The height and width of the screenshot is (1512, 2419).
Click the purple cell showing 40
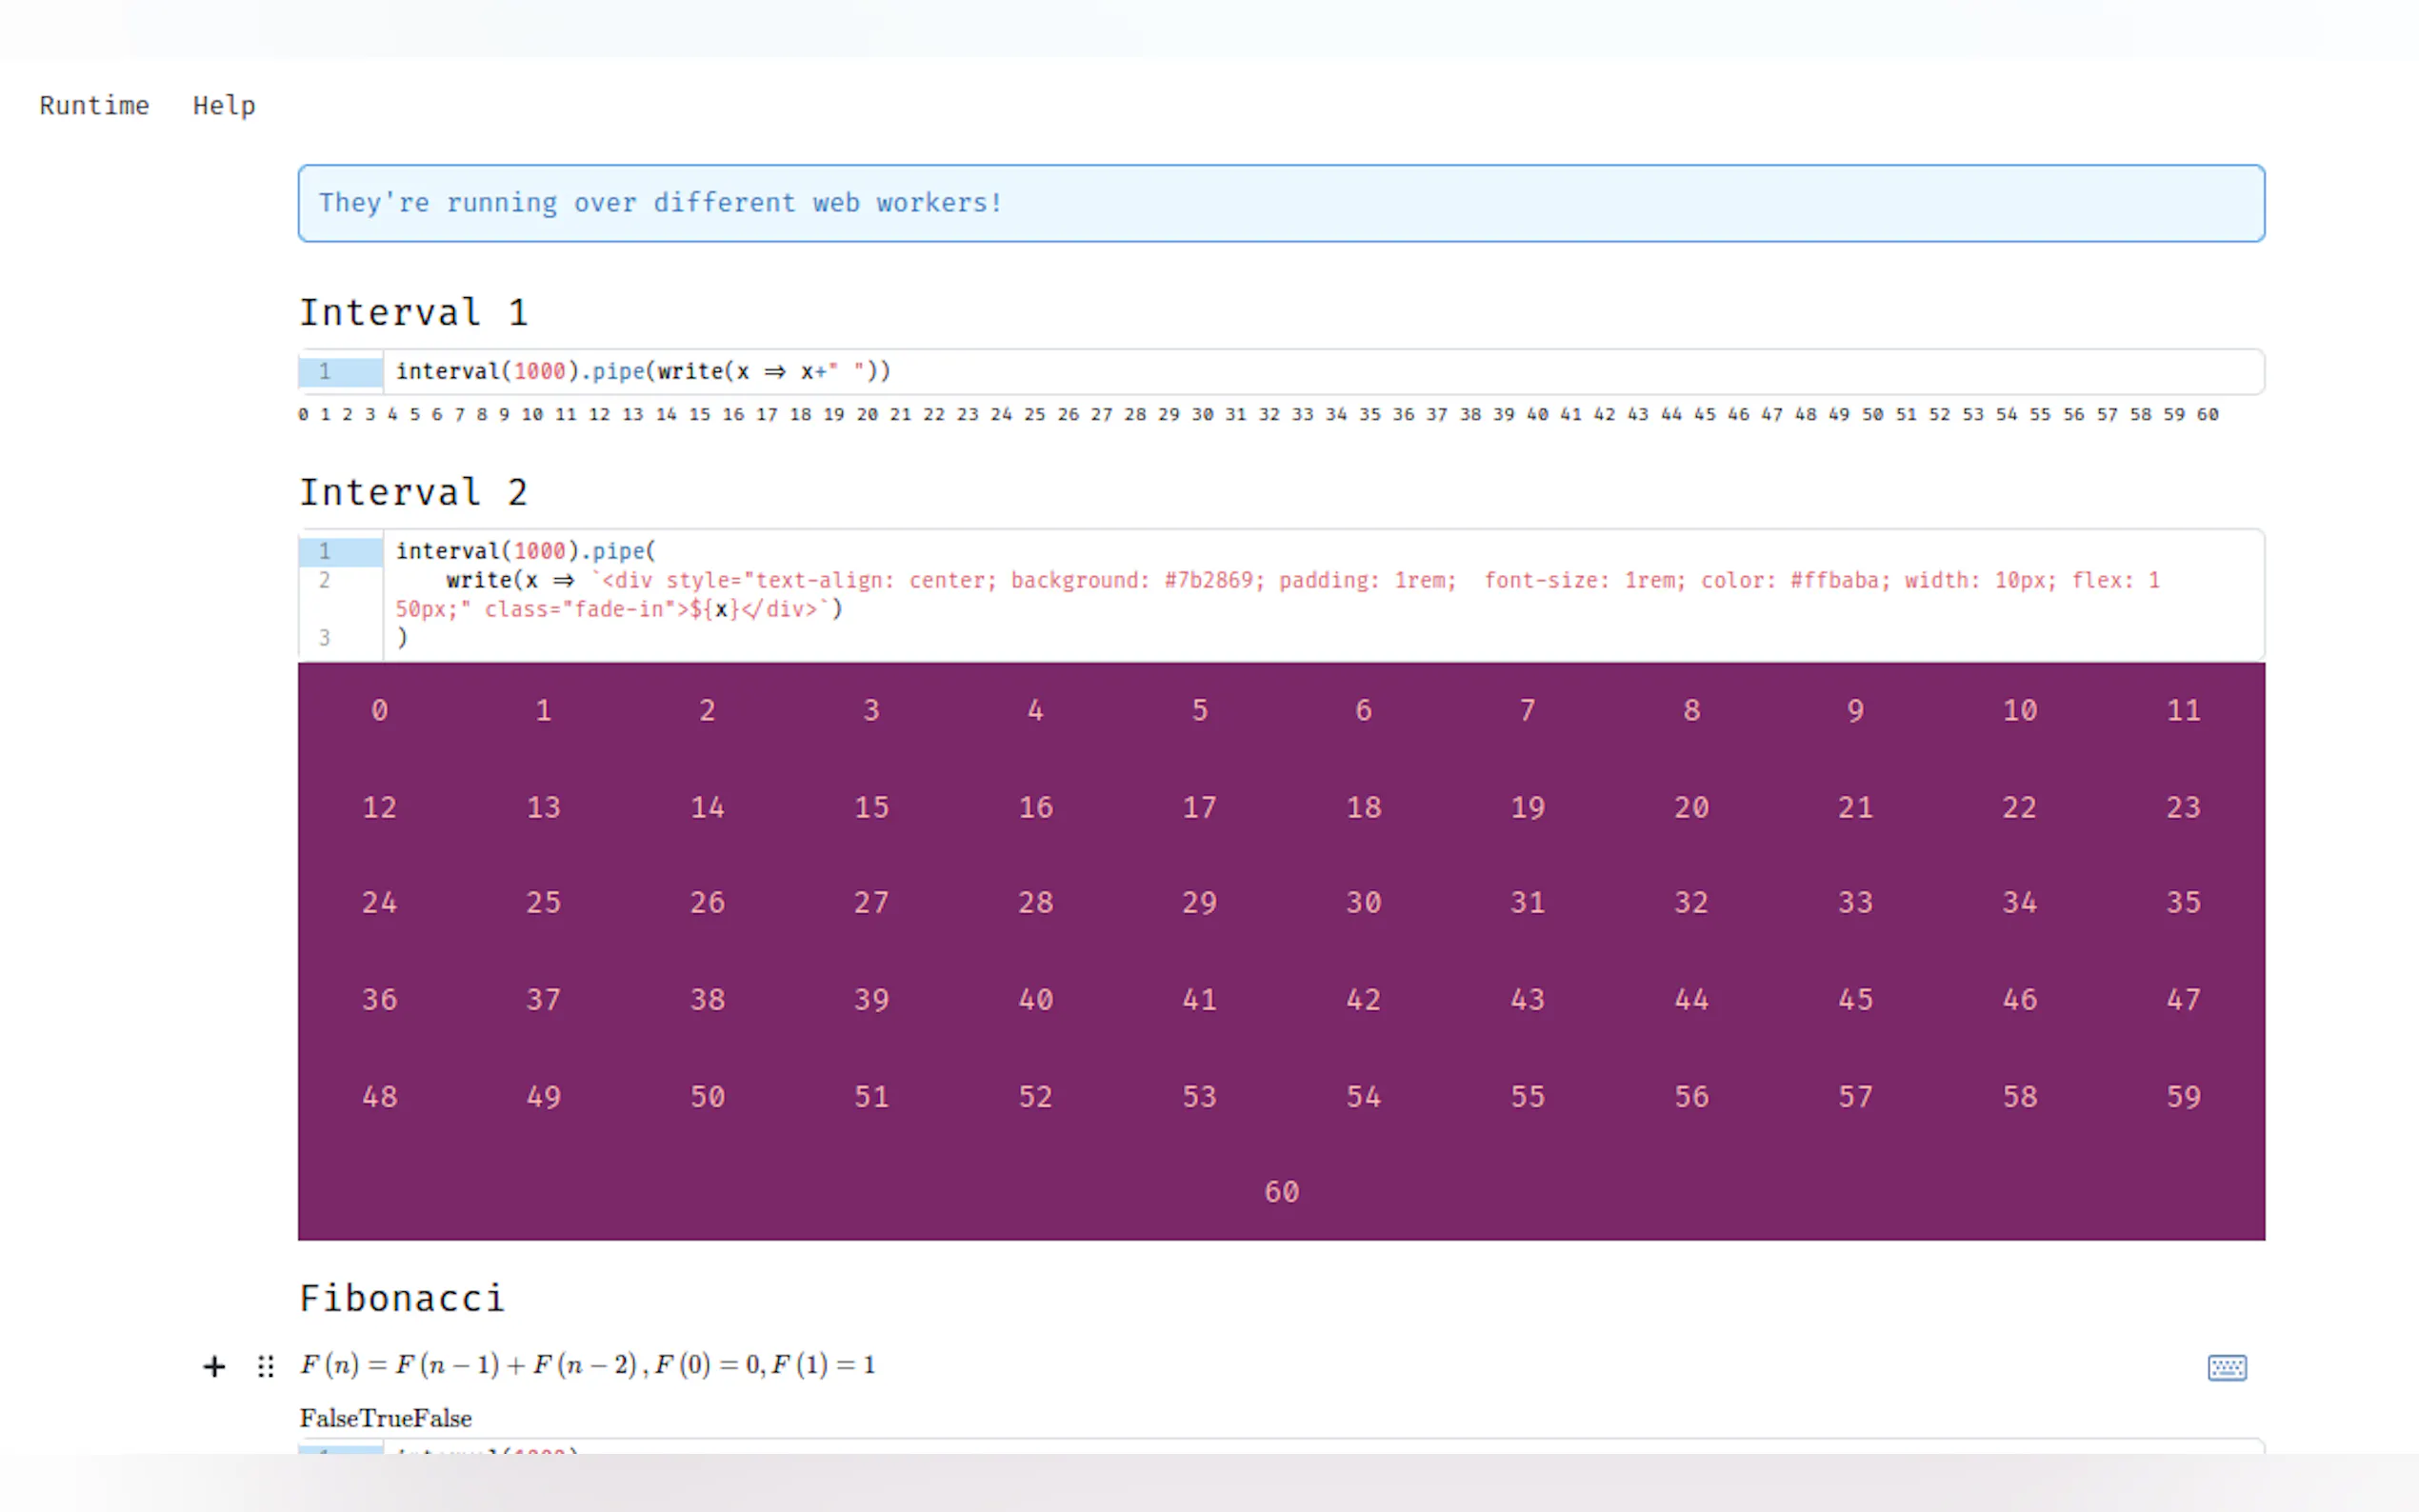(x=1036, y=999)
